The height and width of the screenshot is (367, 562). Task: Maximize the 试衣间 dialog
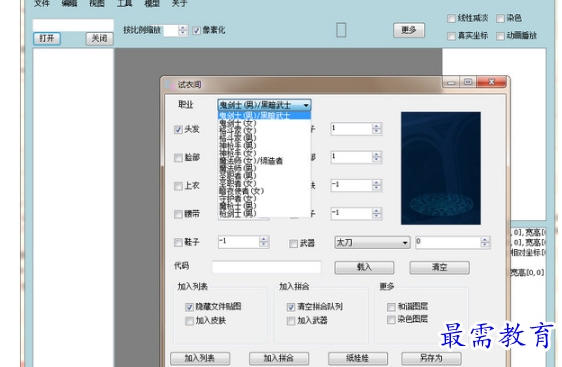click(x=468, y=82)
